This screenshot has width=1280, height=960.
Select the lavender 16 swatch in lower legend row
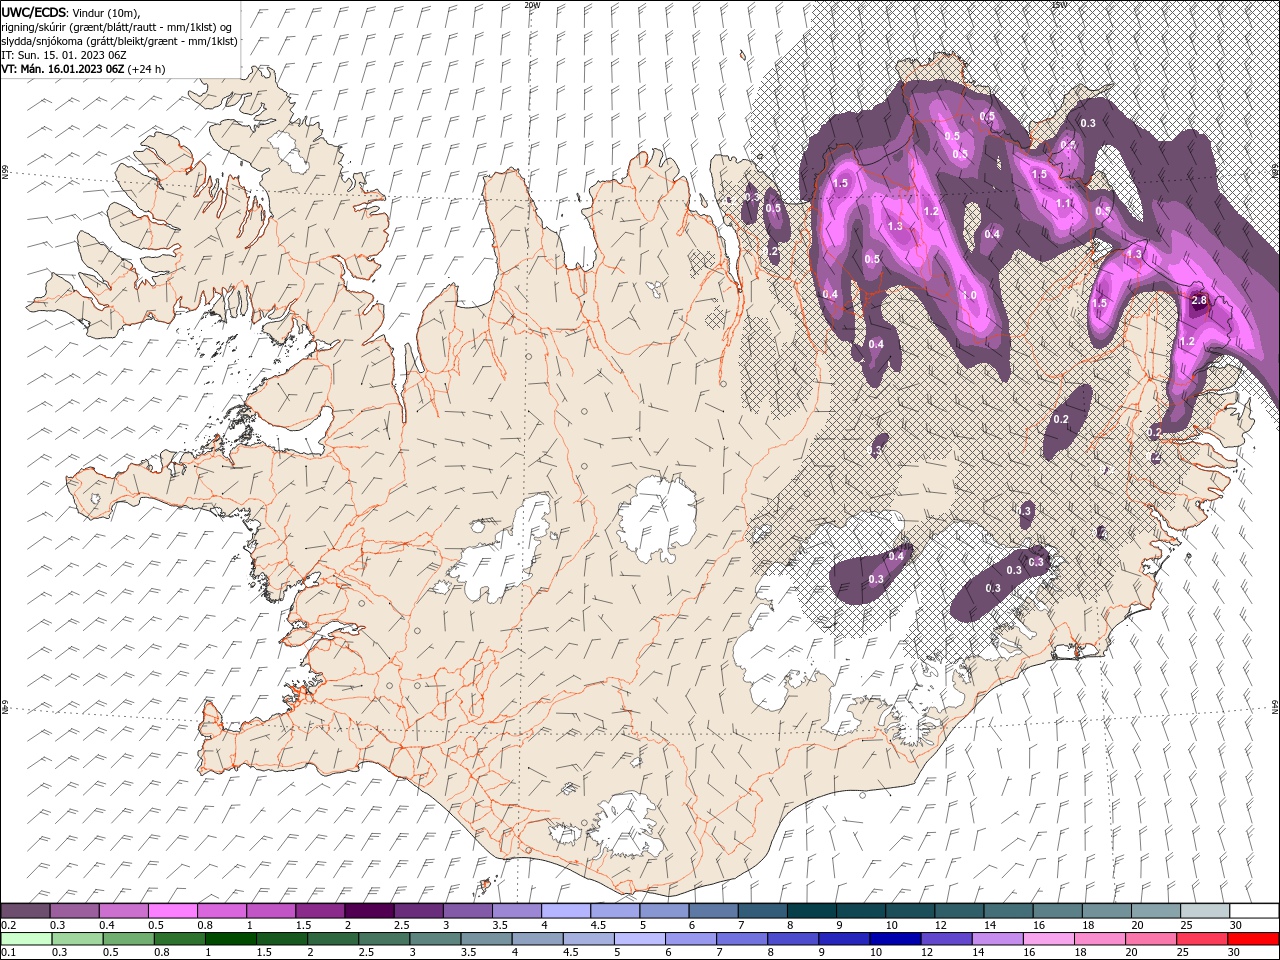coord(1048,939)
